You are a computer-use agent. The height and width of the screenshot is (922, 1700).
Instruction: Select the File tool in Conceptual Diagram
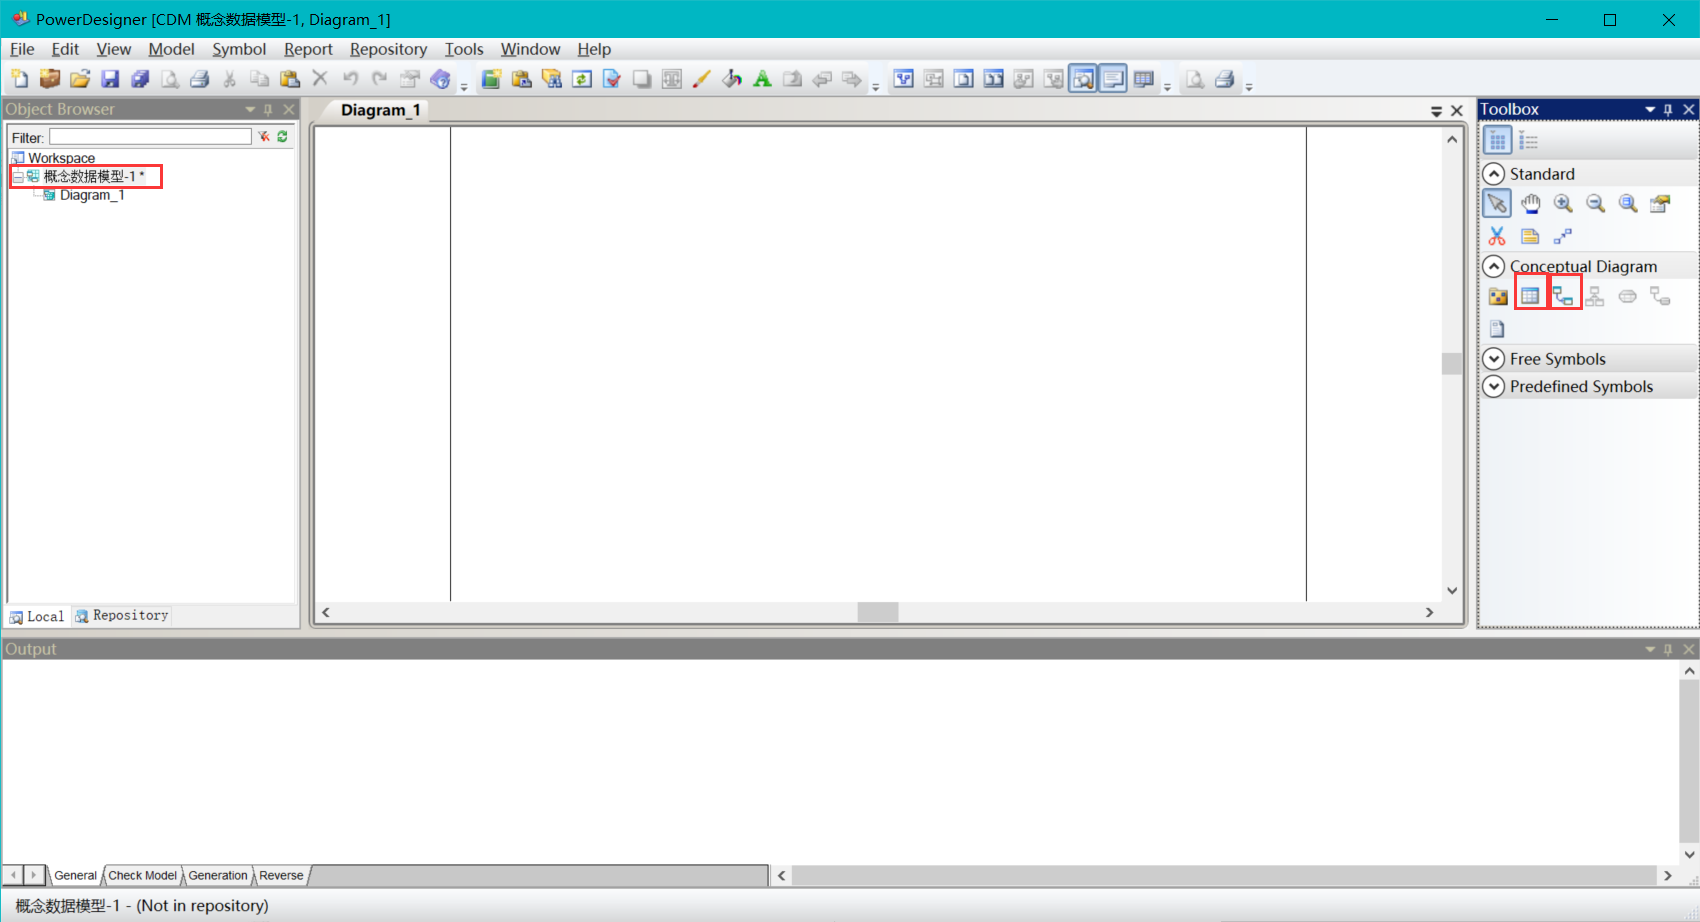(x=1497, y=328)
